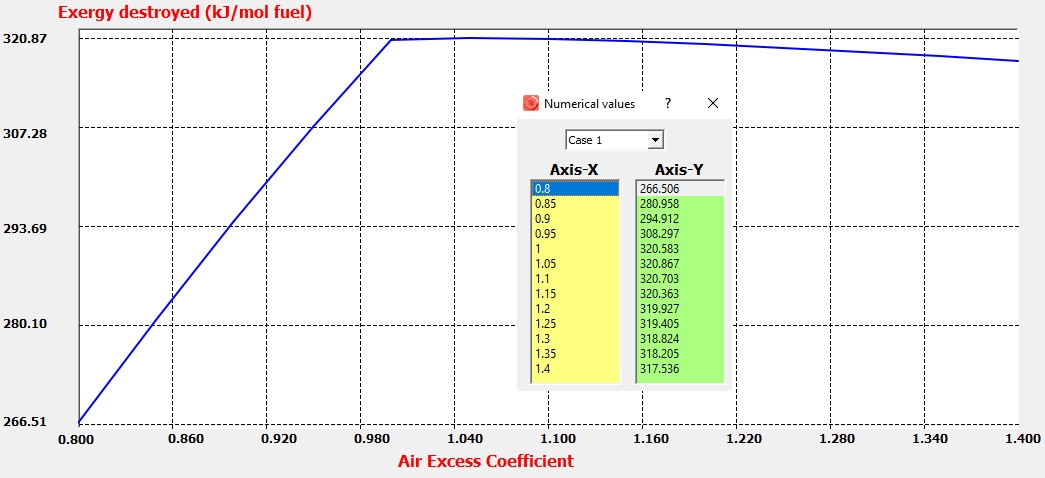Select 0.8 in the Axis-X list

tap(575, 188)
